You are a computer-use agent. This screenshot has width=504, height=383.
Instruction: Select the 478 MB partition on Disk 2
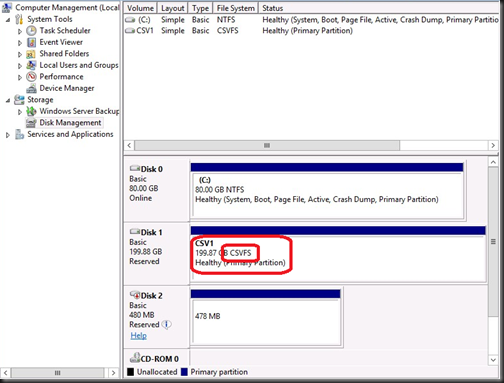click(266, 317)
